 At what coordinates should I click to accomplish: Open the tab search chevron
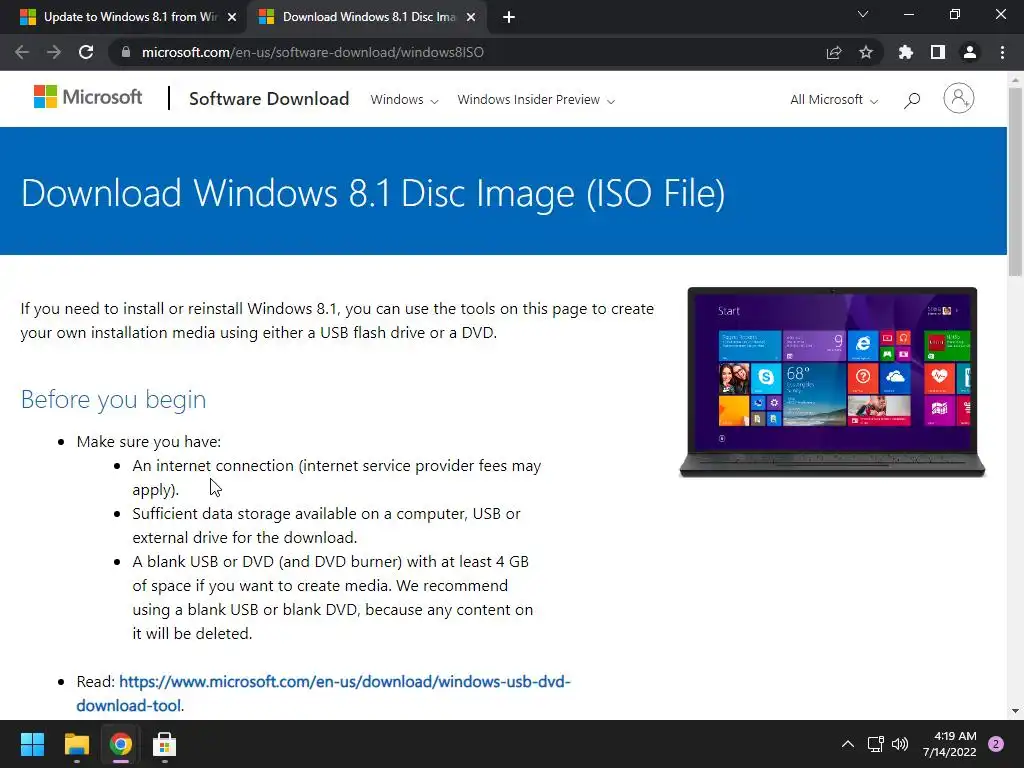(x=863, y=14)
